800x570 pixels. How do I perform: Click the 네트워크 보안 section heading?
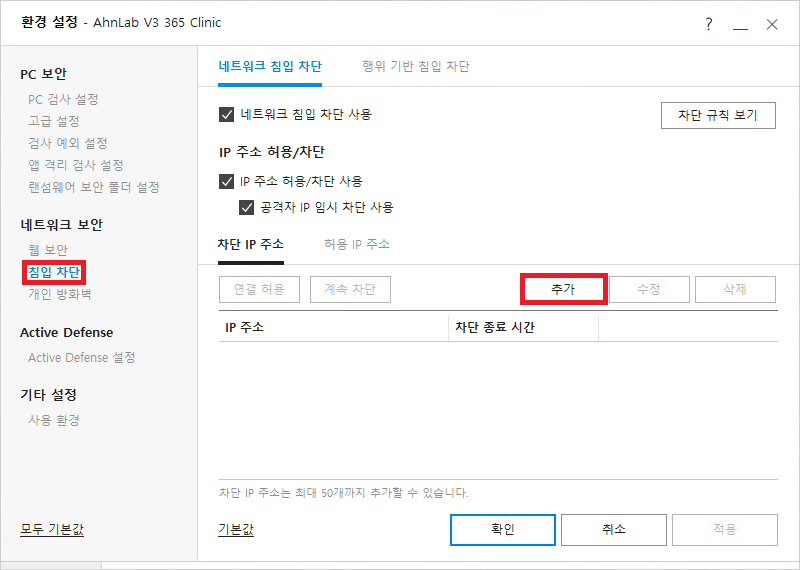(x=61, y=225)
